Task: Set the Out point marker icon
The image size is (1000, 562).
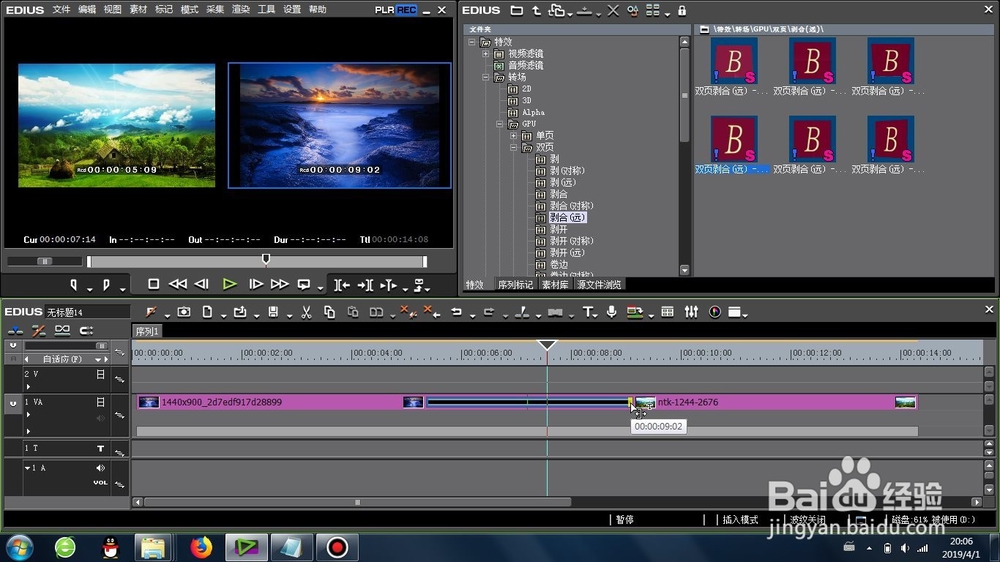Action: click(x=107, y=285)
